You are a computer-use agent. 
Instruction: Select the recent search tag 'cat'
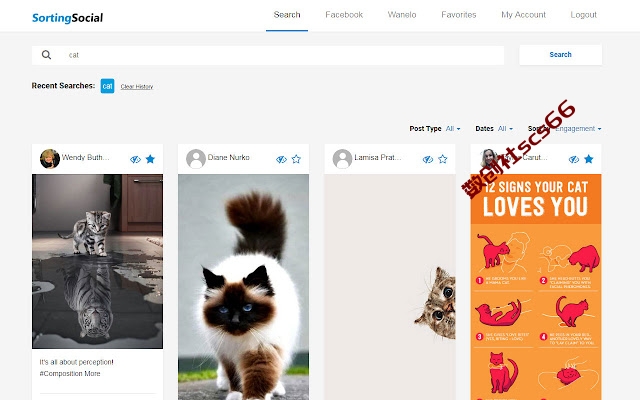[x=107, y=86]
